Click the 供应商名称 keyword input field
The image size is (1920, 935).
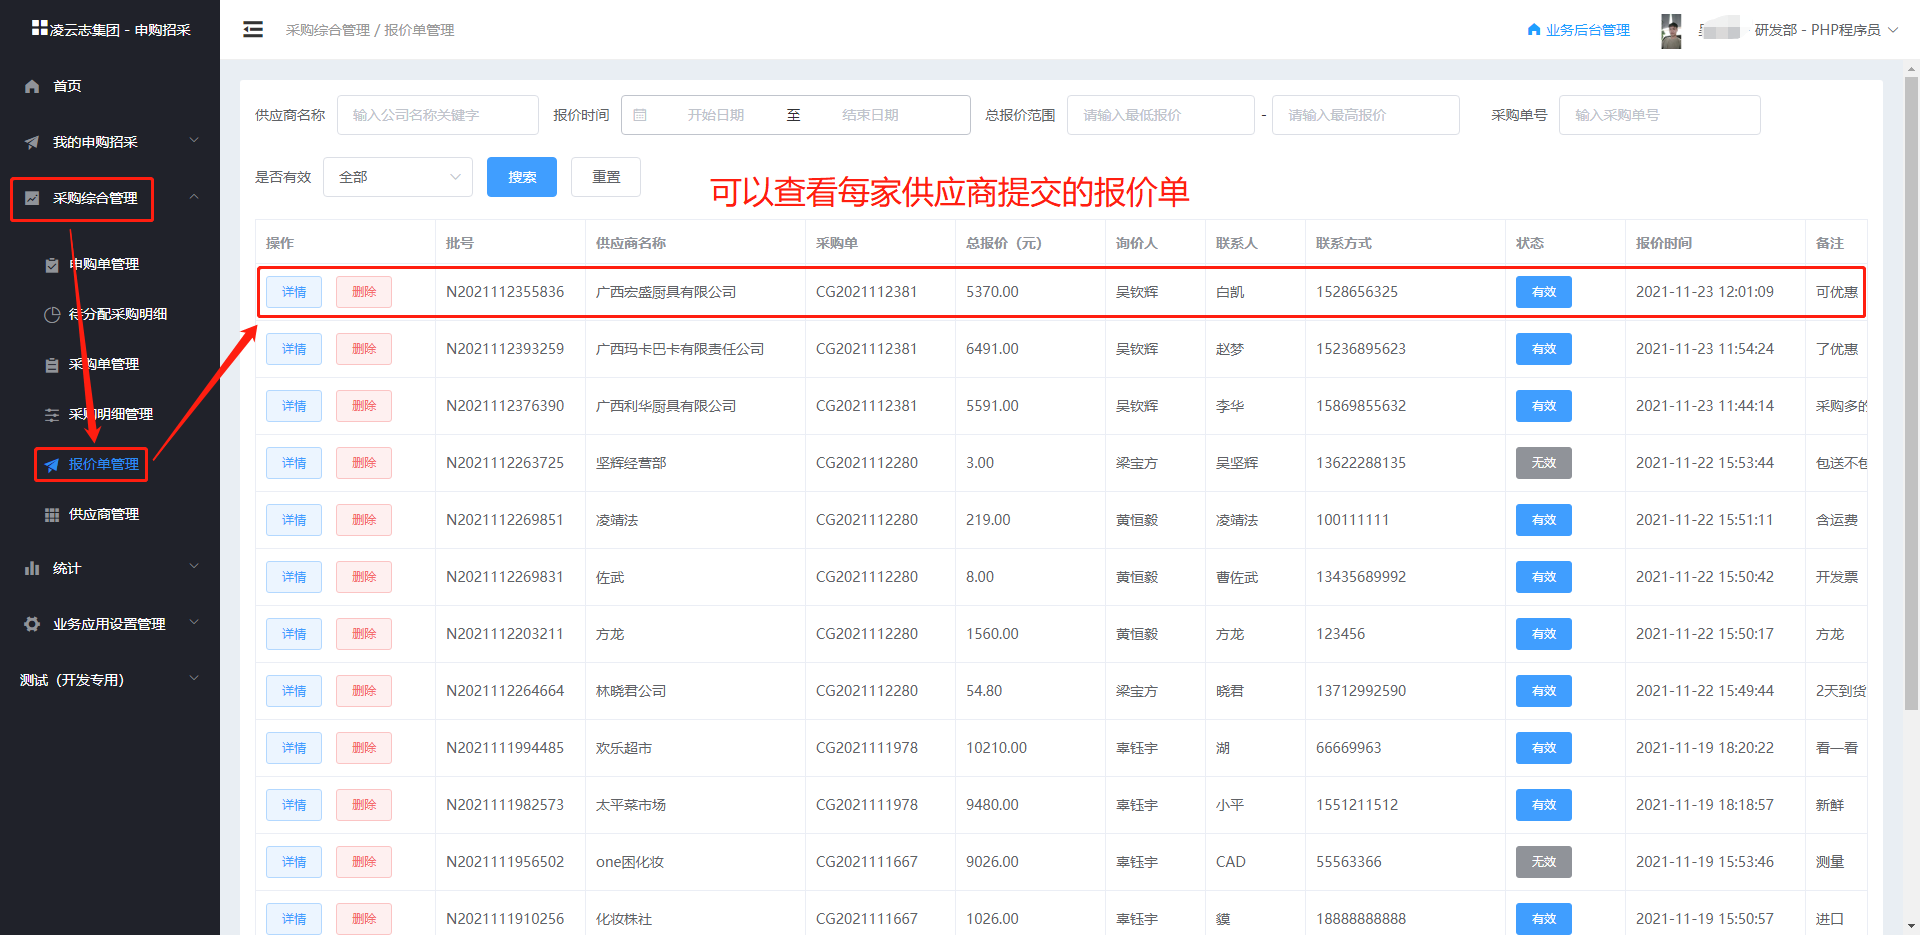click(438, 115)
